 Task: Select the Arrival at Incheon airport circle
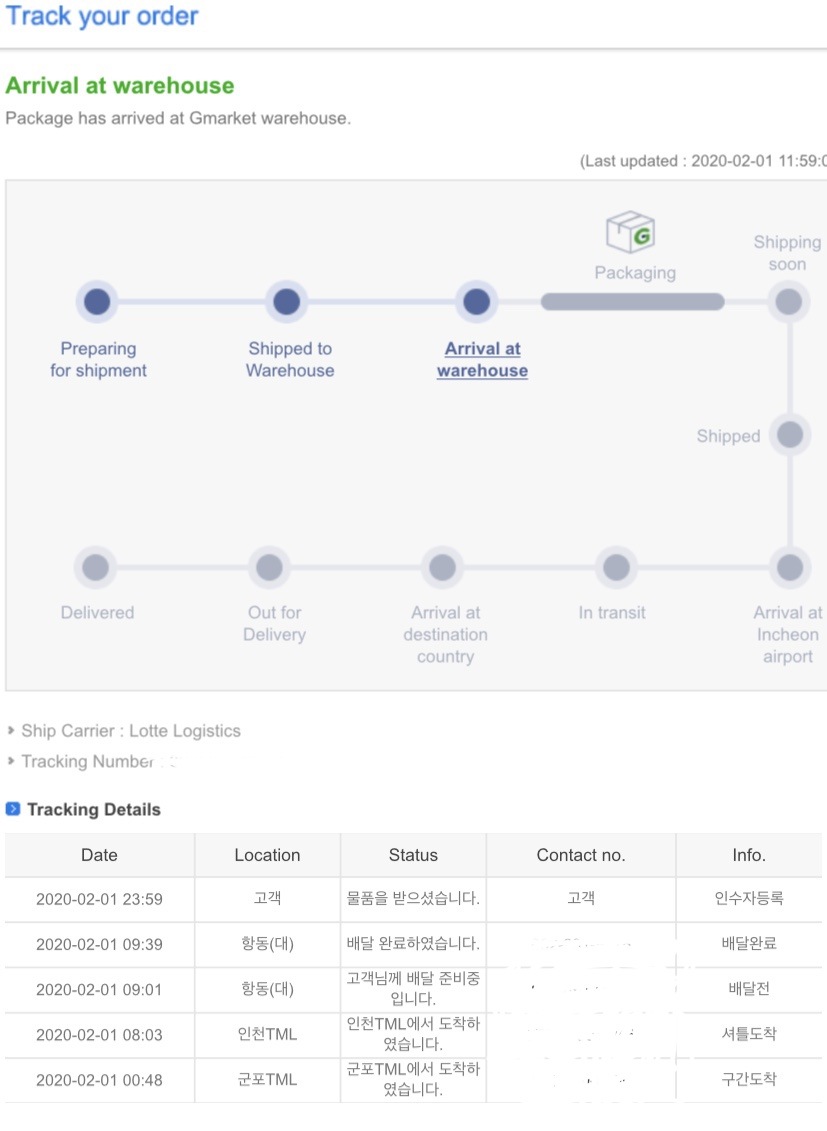[790, 568]
